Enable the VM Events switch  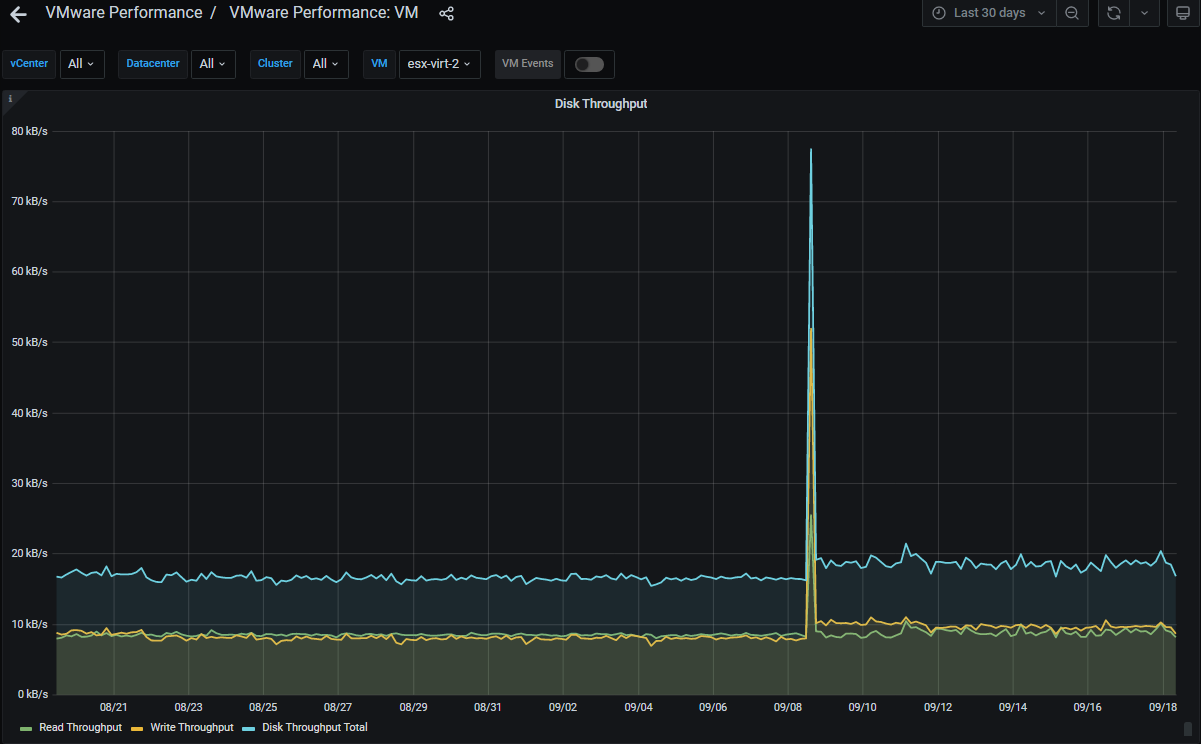[x=589, y=63]
